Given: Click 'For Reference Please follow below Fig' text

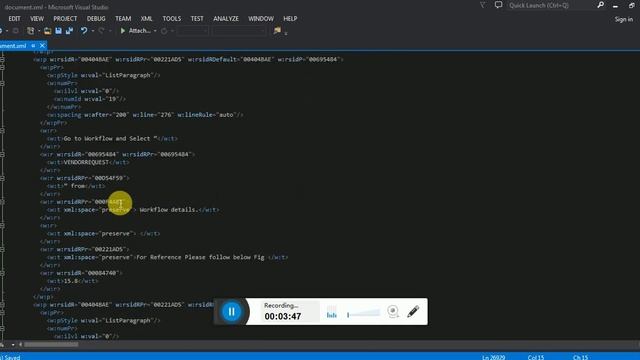Looking at the screenshot, I should coord(200,258).
